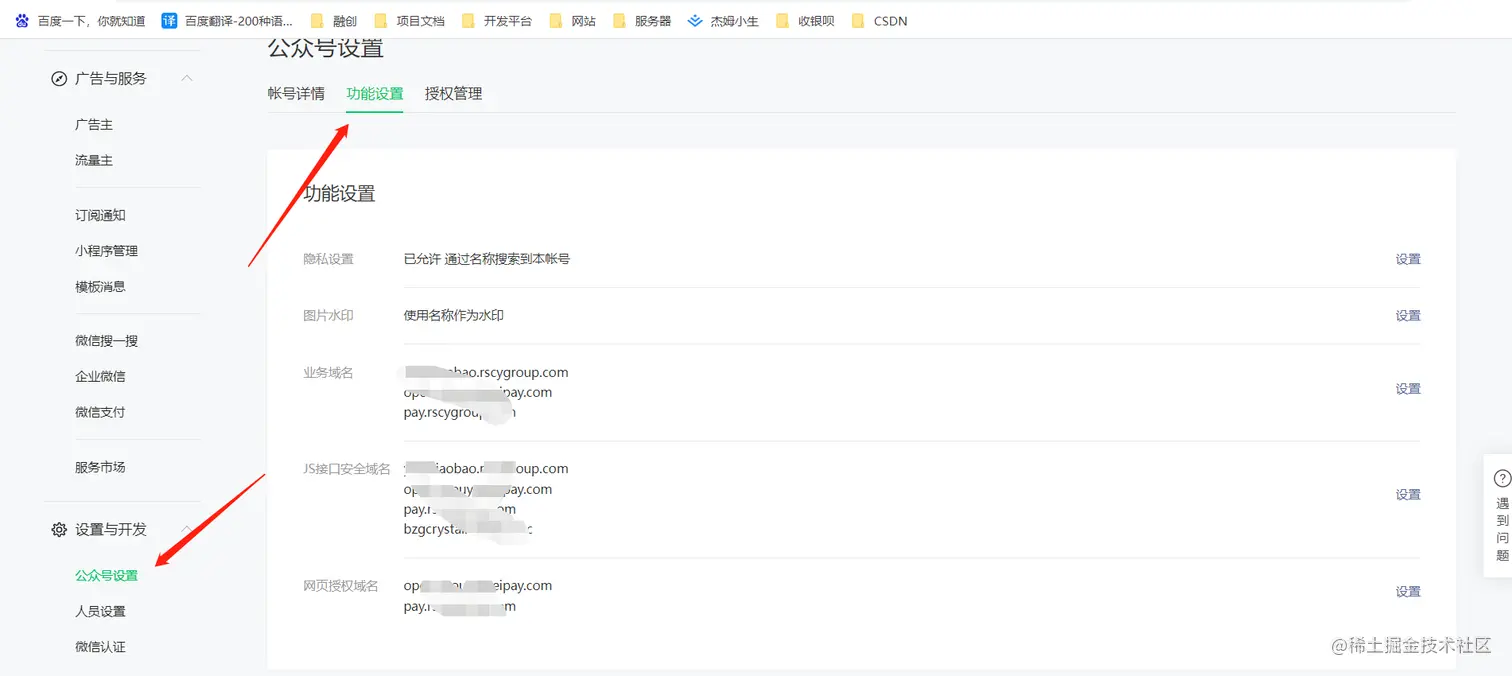Switch to the 授权管理 tab
The width and height of the screenshot is (1512, 676).
454,94
